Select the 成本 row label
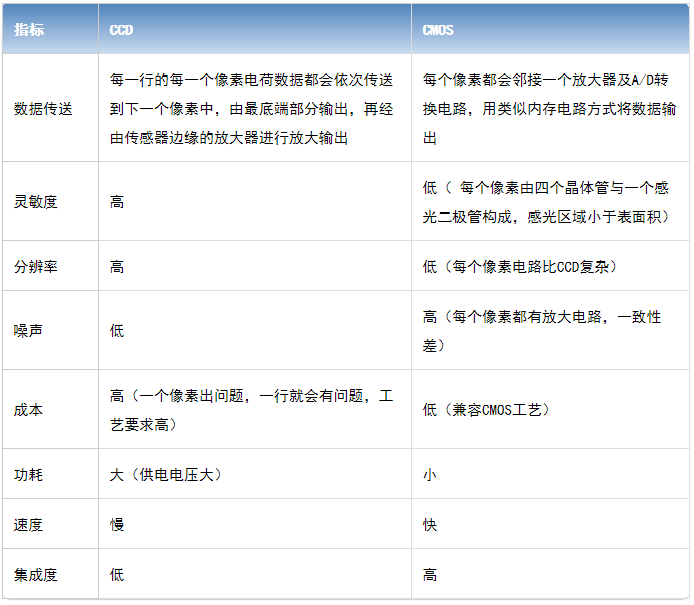The image size is (694, 605). tap(28, 410)
